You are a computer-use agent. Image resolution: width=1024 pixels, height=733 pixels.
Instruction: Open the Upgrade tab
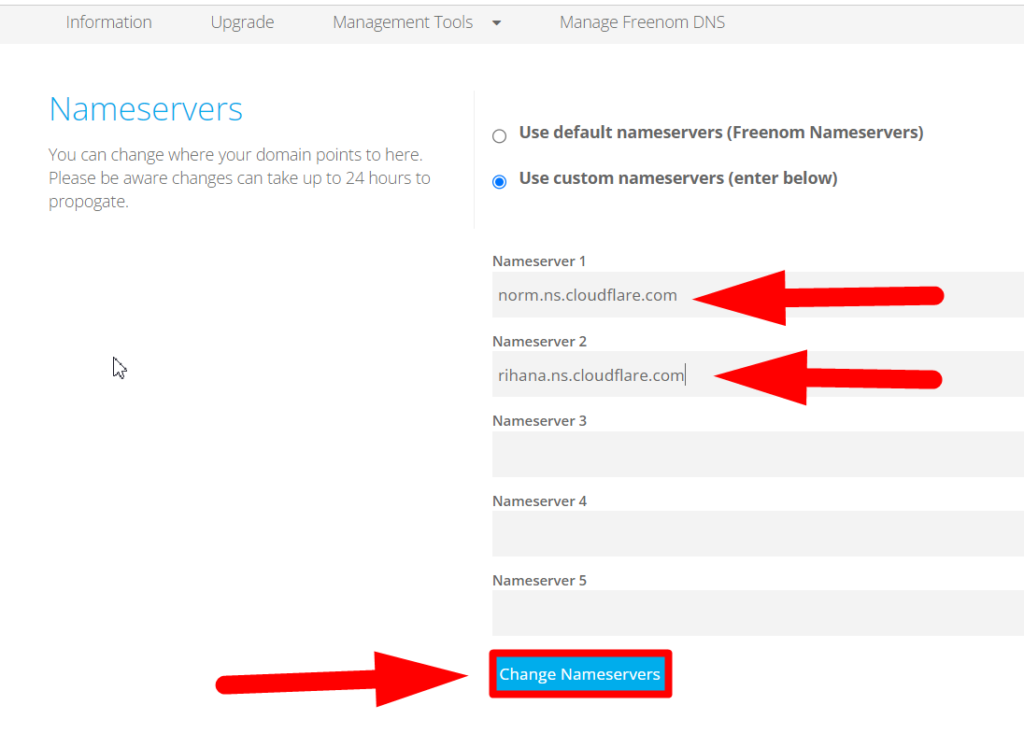point(242,22)
